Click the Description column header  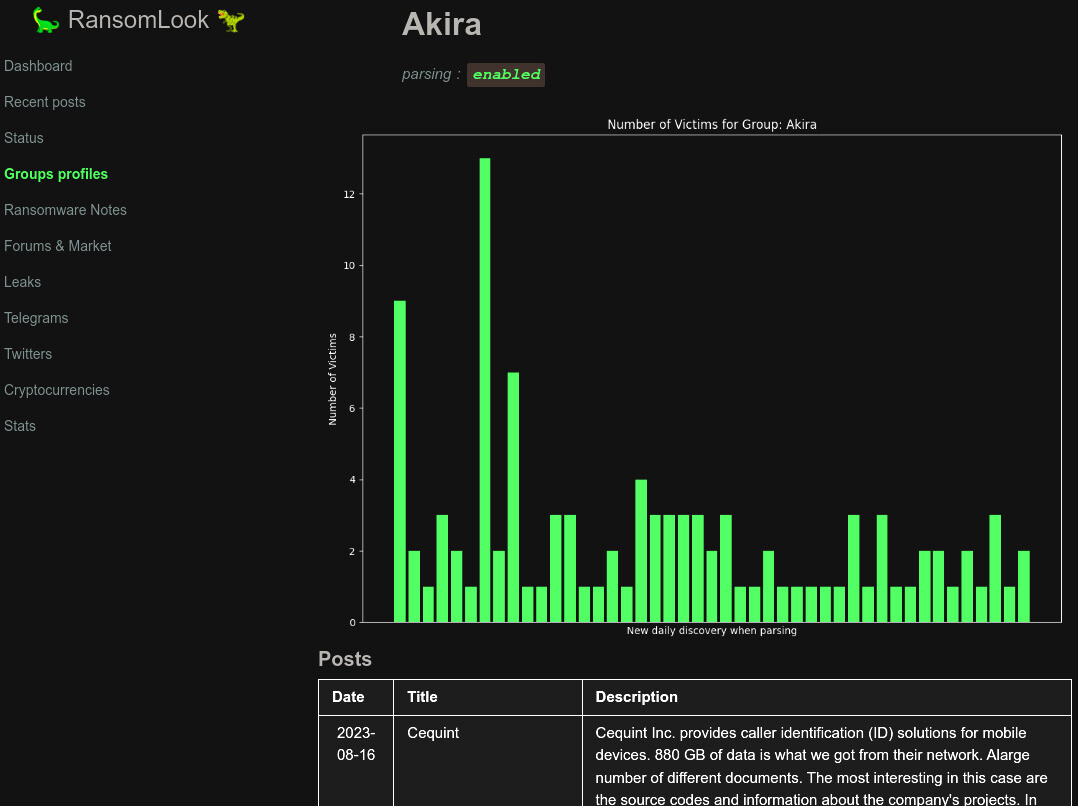click(637, 697)
